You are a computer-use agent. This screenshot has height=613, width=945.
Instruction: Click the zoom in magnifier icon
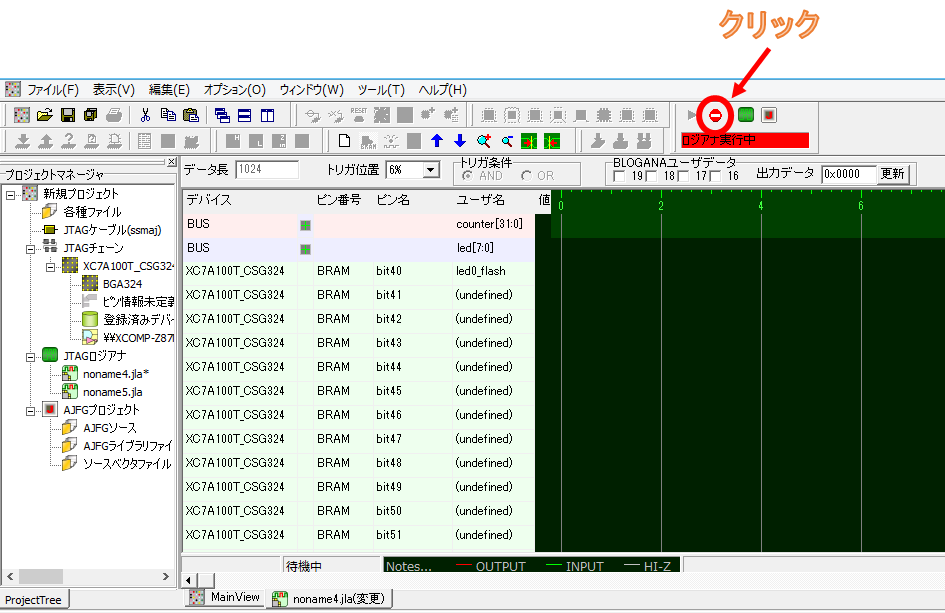[484, 141]
